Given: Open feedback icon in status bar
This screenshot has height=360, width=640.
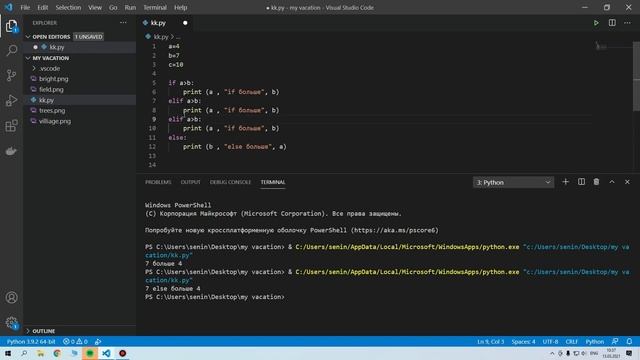Looking at the screenshot, I should 615,341.
